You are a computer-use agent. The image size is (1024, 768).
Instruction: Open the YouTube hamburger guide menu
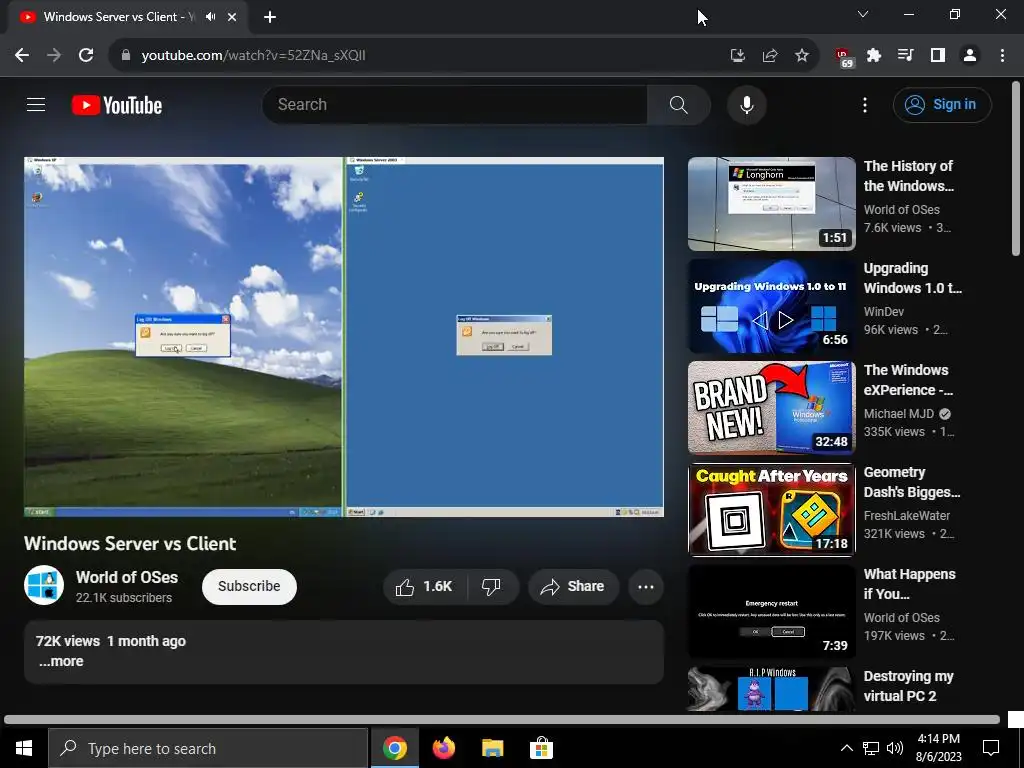[x=36, y=104]
